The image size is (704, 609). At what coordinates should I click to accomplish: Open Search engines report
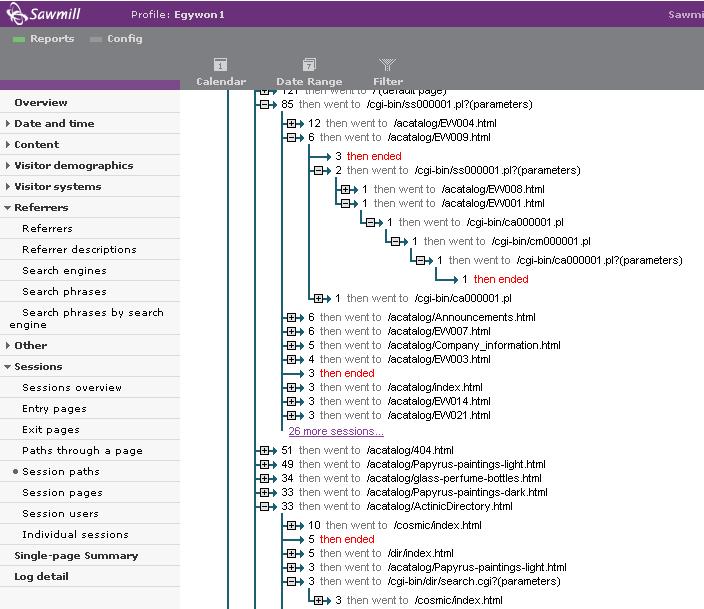click(x=64, y=270)
